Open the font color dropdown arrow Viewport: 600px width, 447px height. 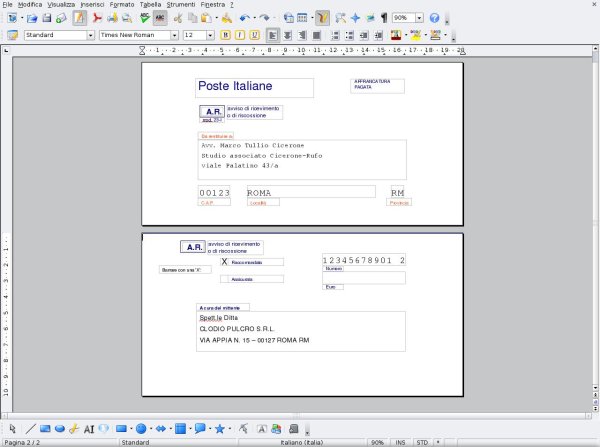pyautogui.click(x=406, y=35)
